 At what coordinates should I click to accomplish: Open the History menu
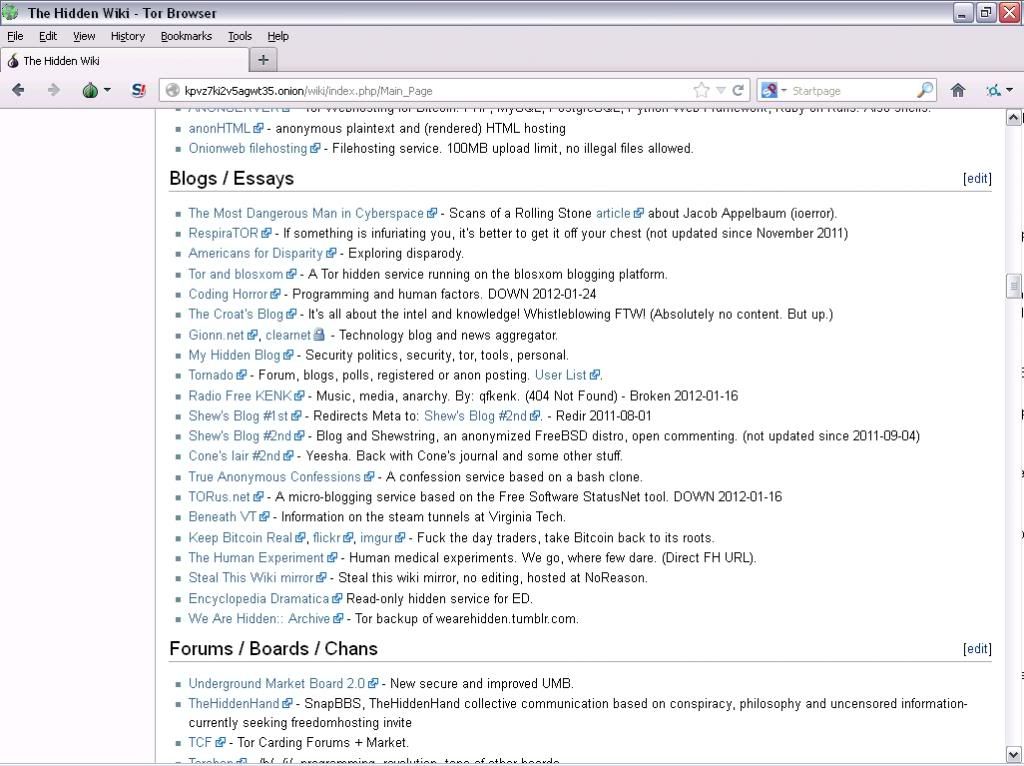click(128, 36)
